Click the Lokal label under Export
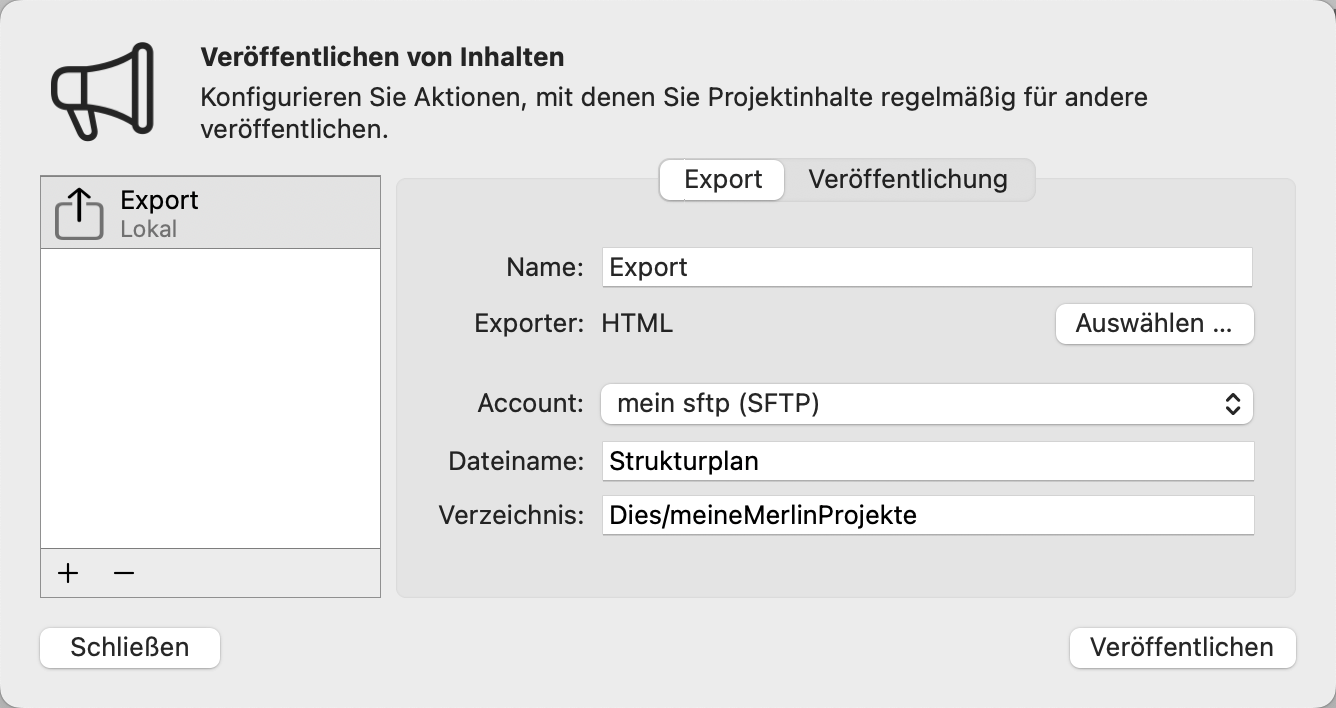The width and height of the screenshot is (1336, 708). pos(146,228)
